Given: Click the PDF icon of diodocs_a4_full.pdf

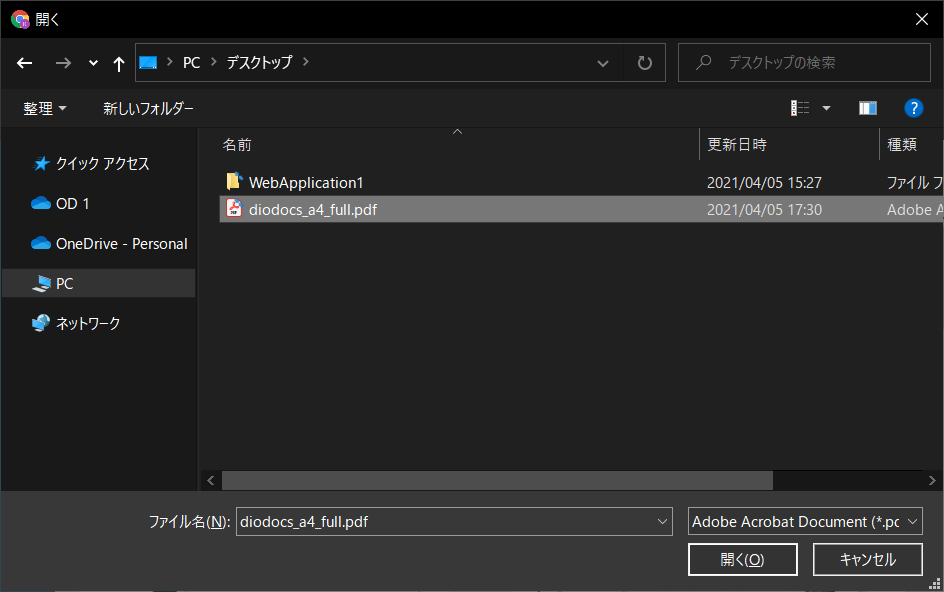Looking at the screenshot, I should tap(234, 208).
